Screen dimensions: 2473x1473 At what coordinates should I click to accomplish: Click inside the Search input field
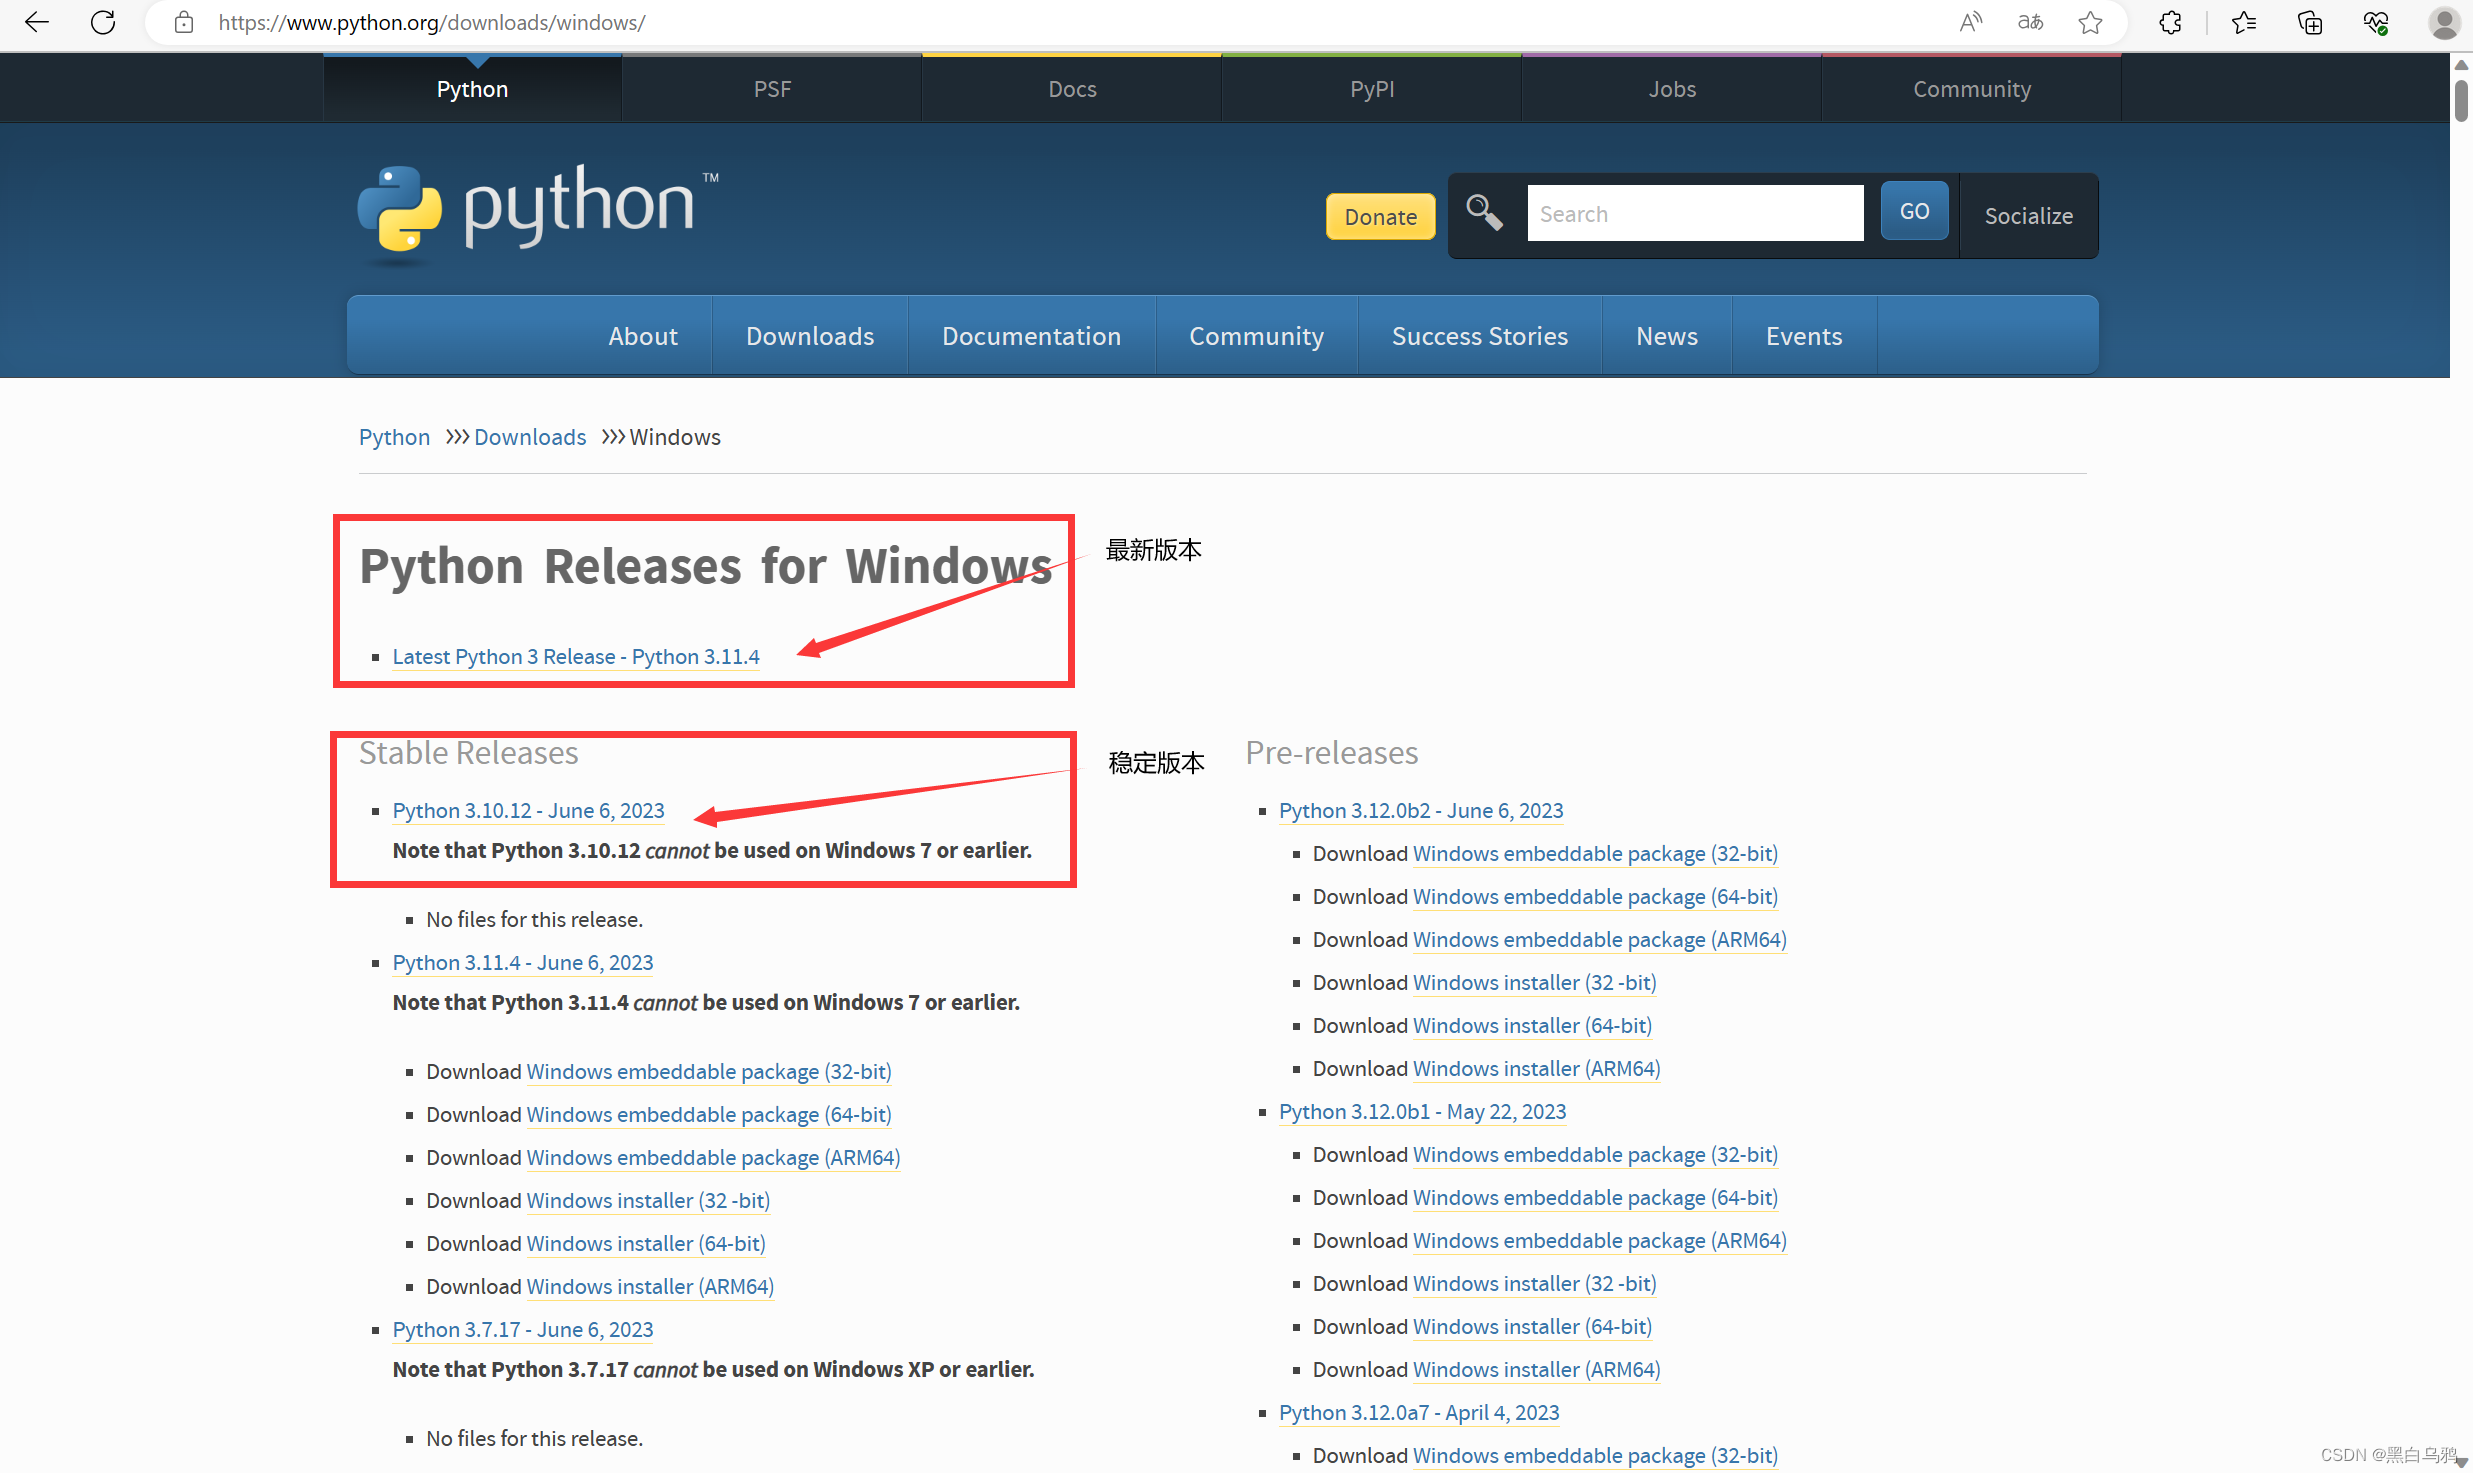coord(1694,212)
